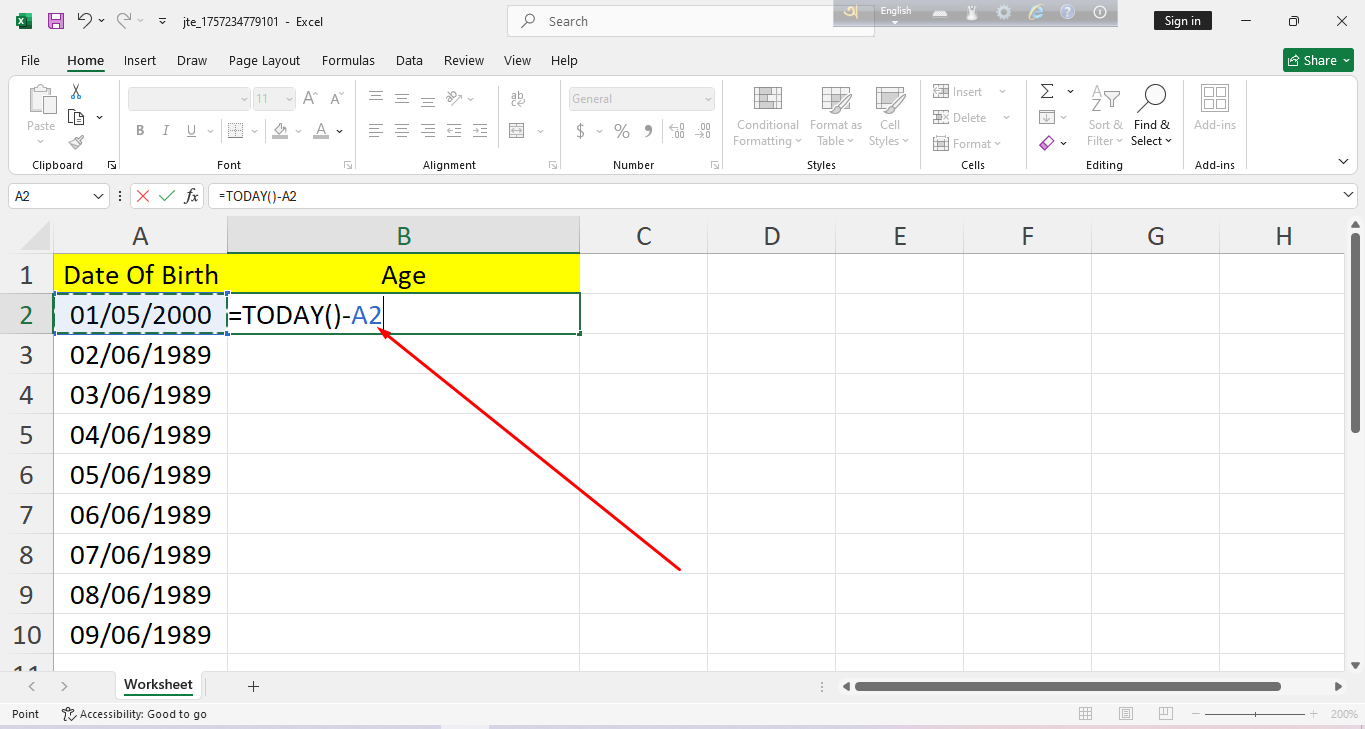Click the Percent Style icon
The height and width of the screenshot is (729, 1365).
(x=621, y=131)
